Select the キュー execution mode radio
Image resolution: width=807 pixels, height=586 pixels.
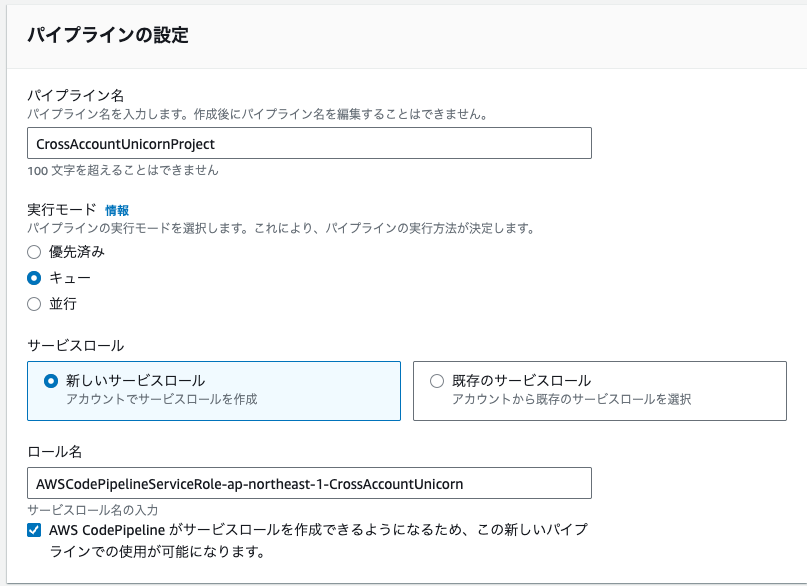(34, 278)
